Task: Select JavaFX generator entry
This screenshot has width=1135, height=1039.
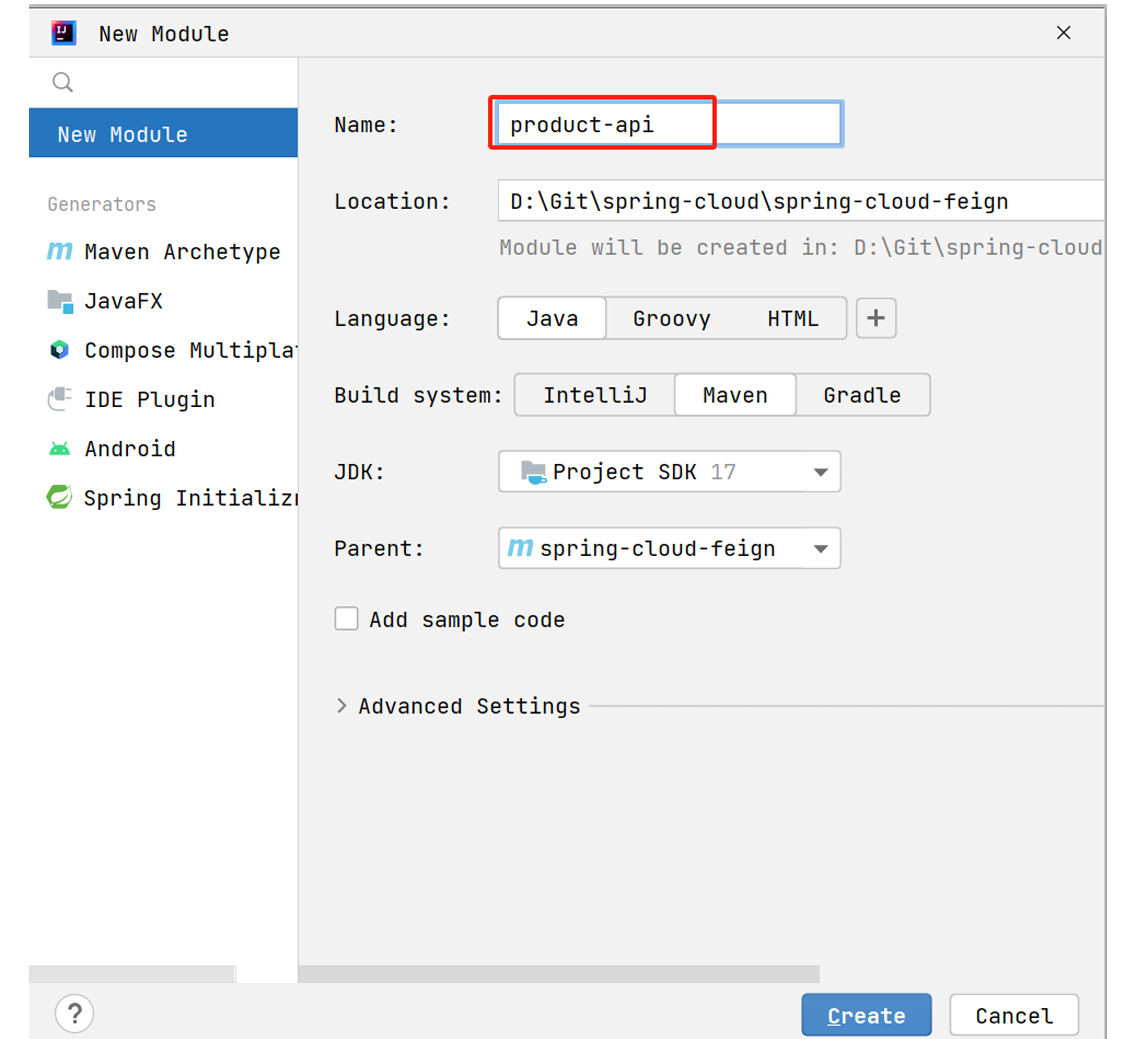Action: pos(164,301)
